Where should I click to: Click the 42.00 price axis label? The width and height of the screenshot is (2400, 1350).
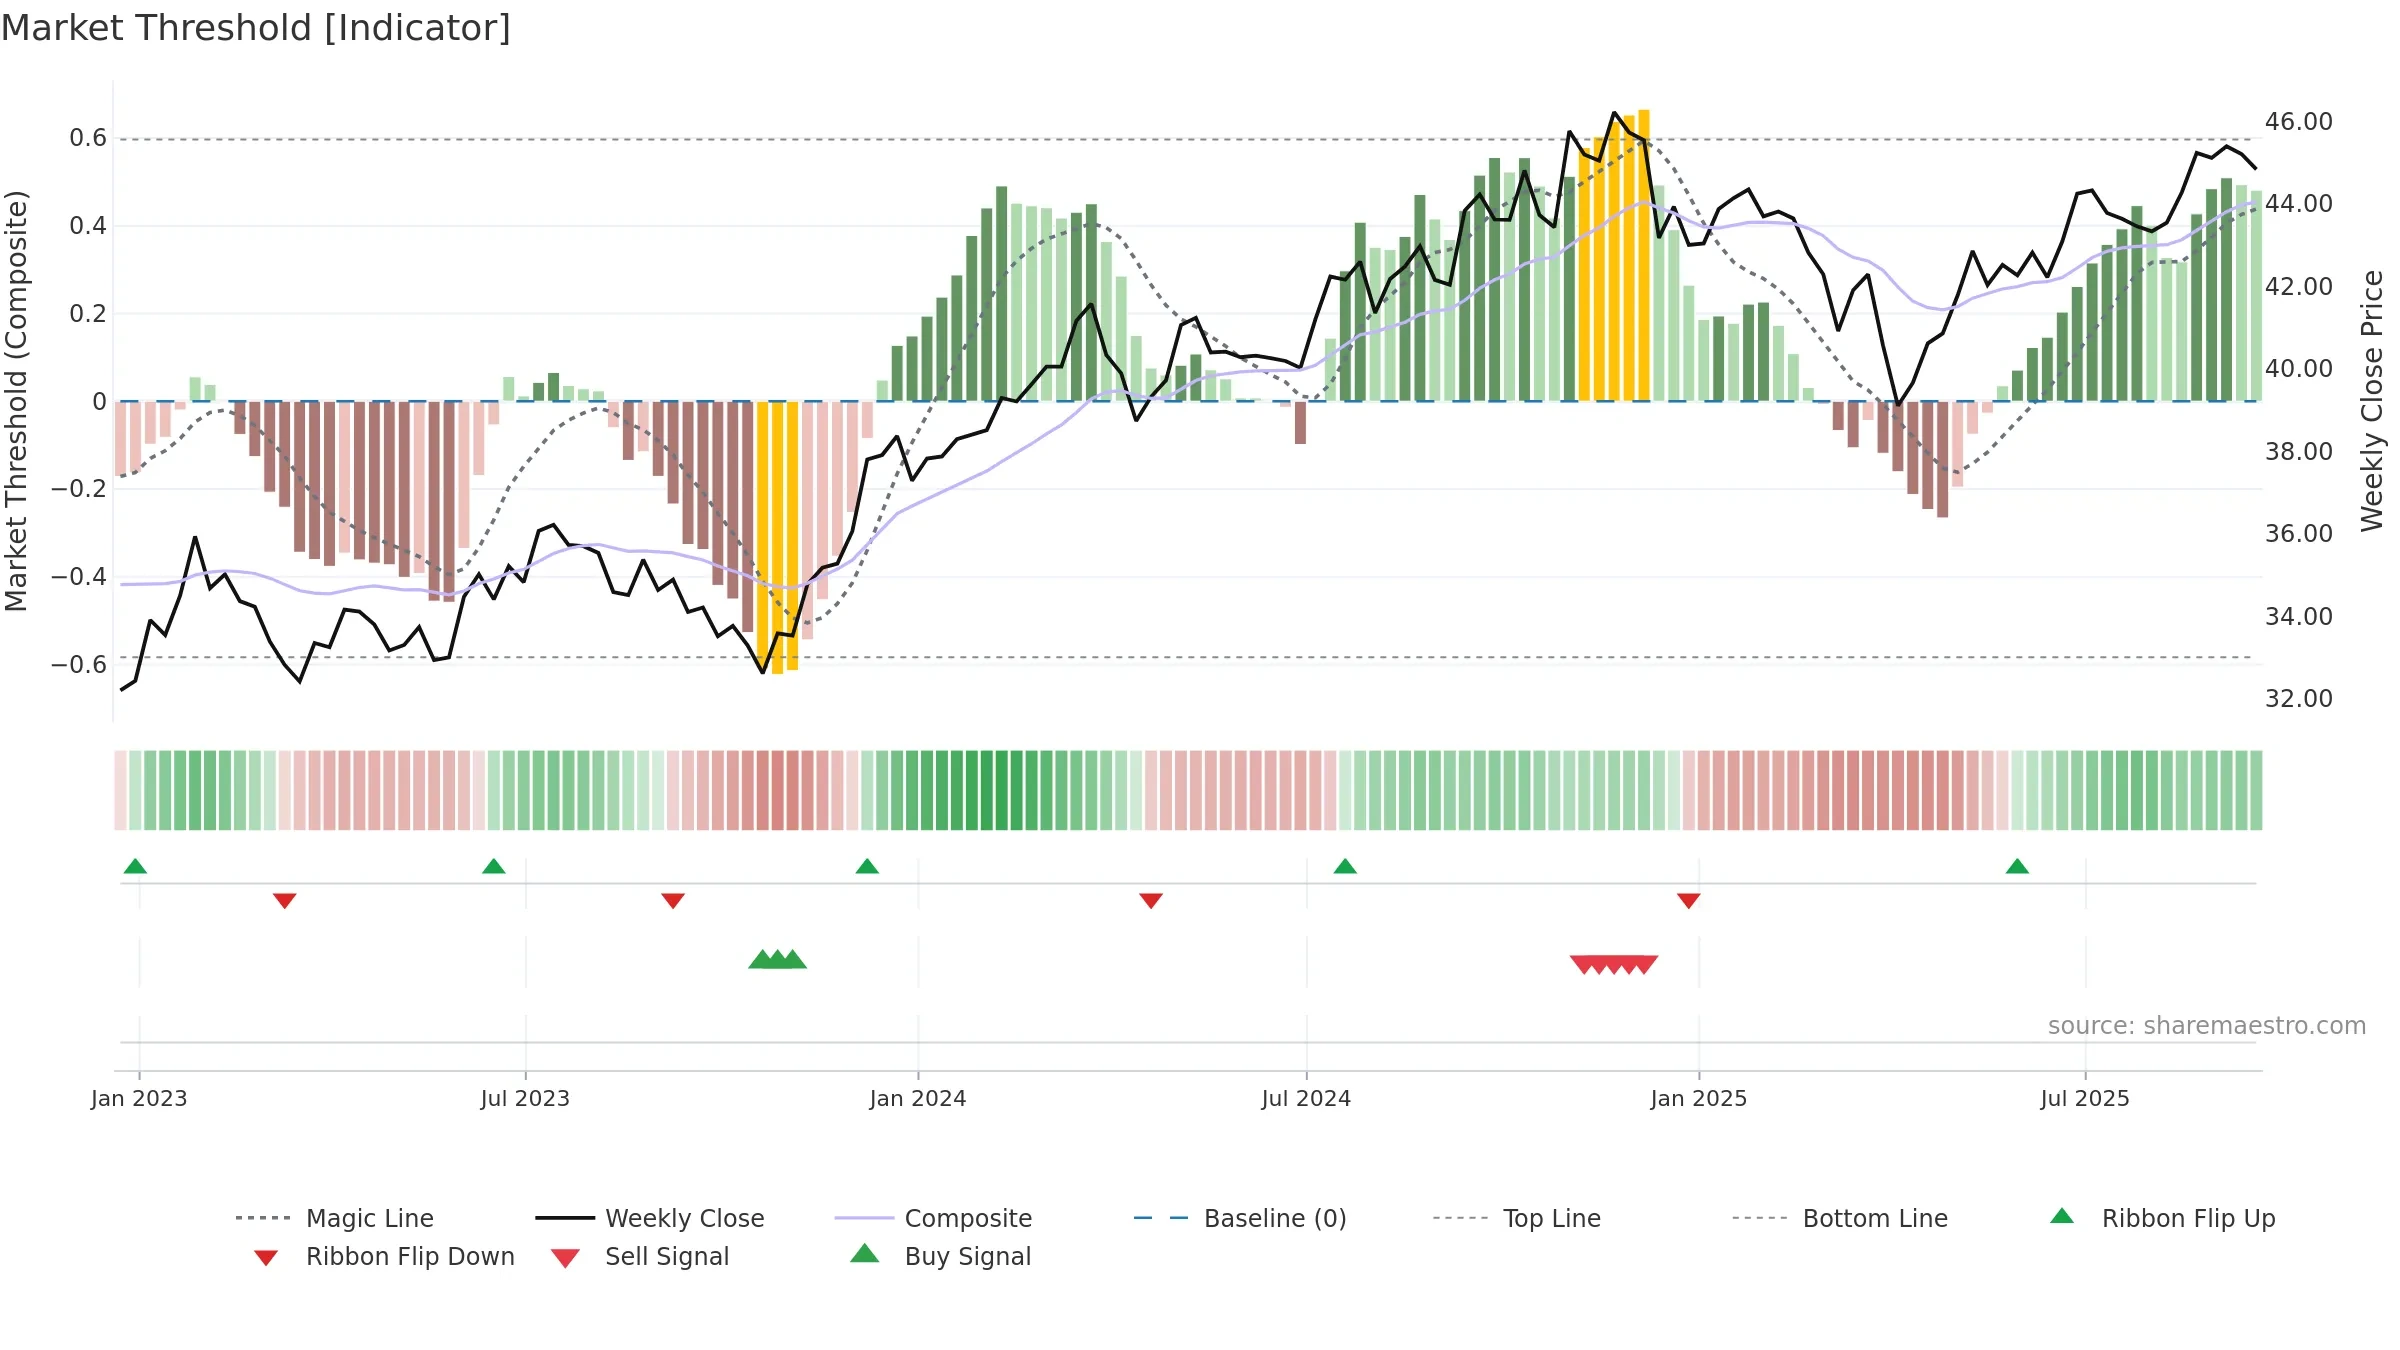[2299, 287]
